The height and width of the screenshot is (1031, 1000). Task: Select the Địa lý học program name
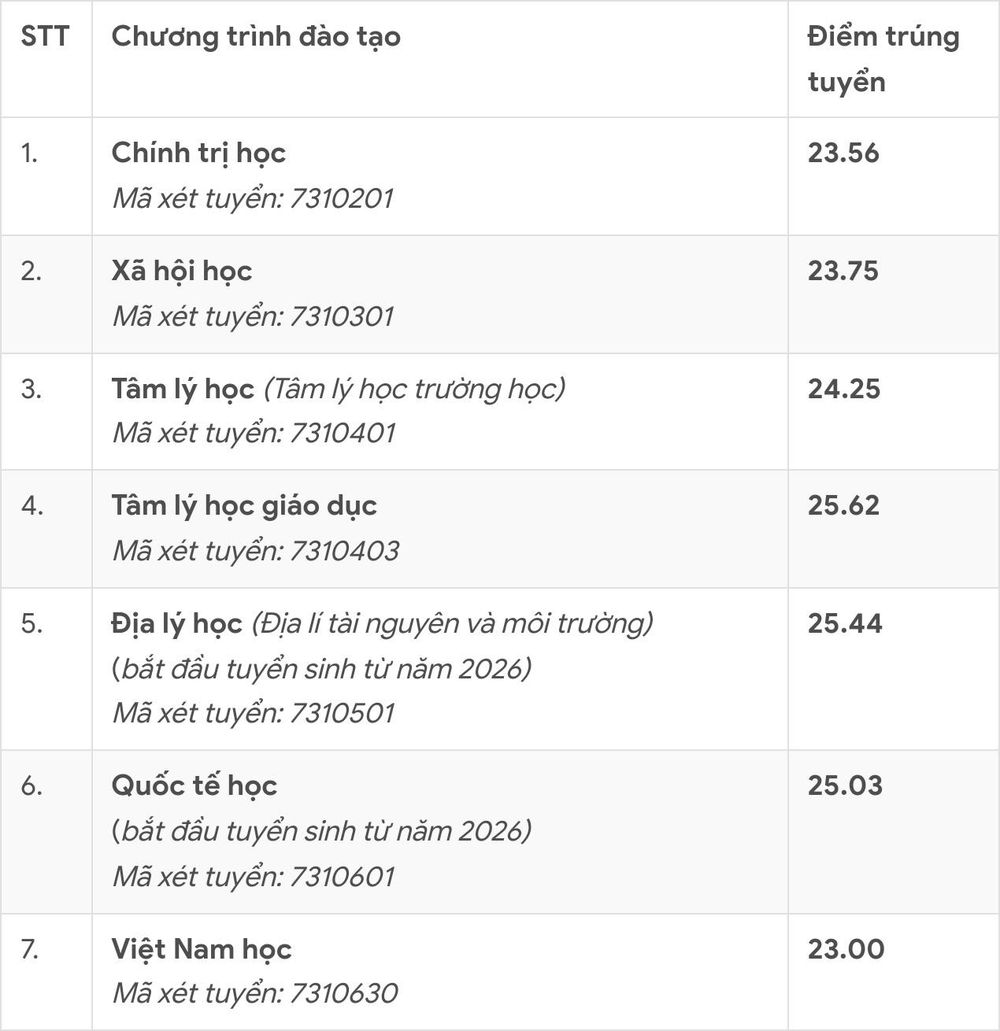click(x=177, y=624)
